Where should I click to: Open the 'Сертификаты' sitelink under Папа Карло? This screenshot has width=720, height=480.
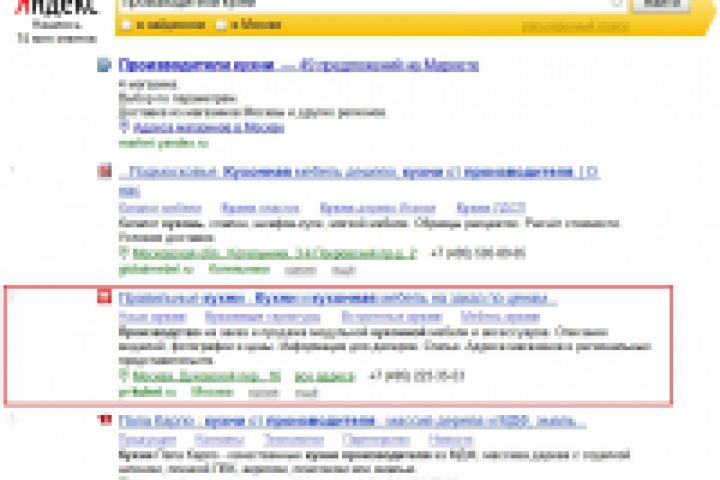tap(376, 440)
